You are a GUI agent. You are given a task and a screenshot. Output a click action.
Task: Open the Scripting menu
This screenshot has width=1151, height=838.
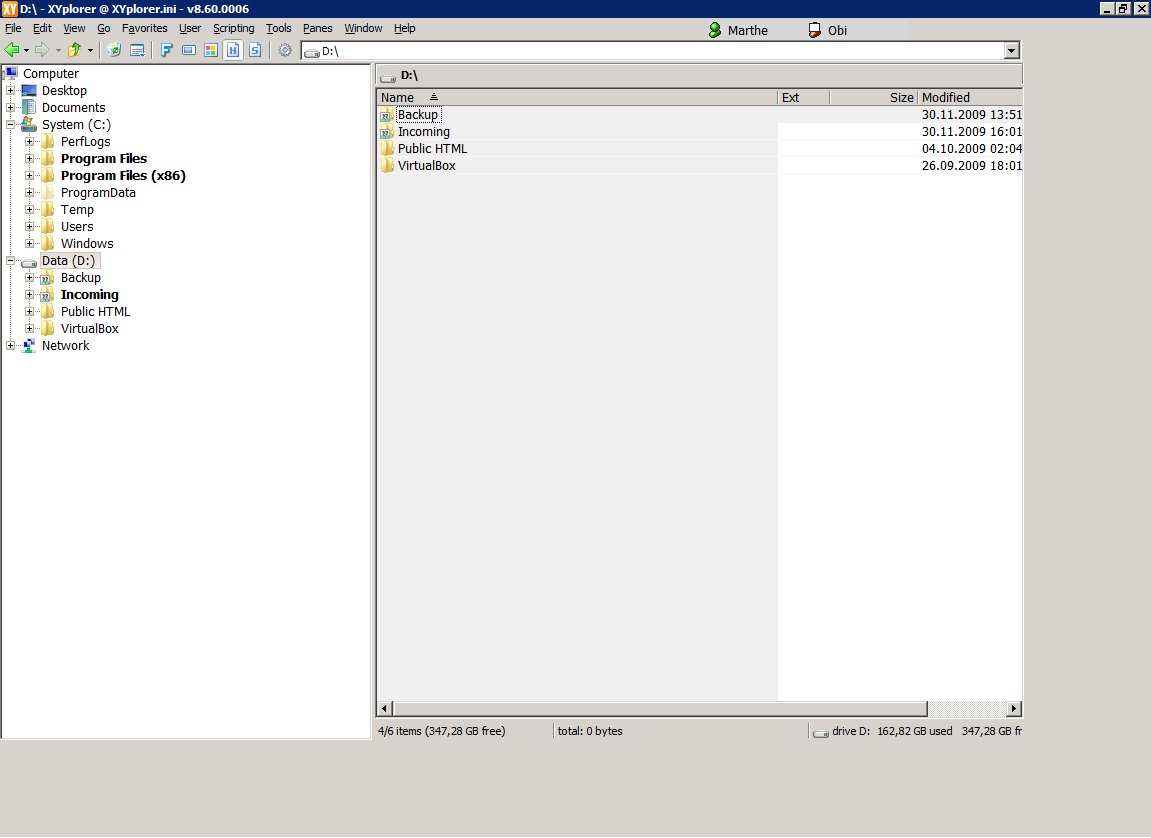pyautogui.click(x=233, y=28)
